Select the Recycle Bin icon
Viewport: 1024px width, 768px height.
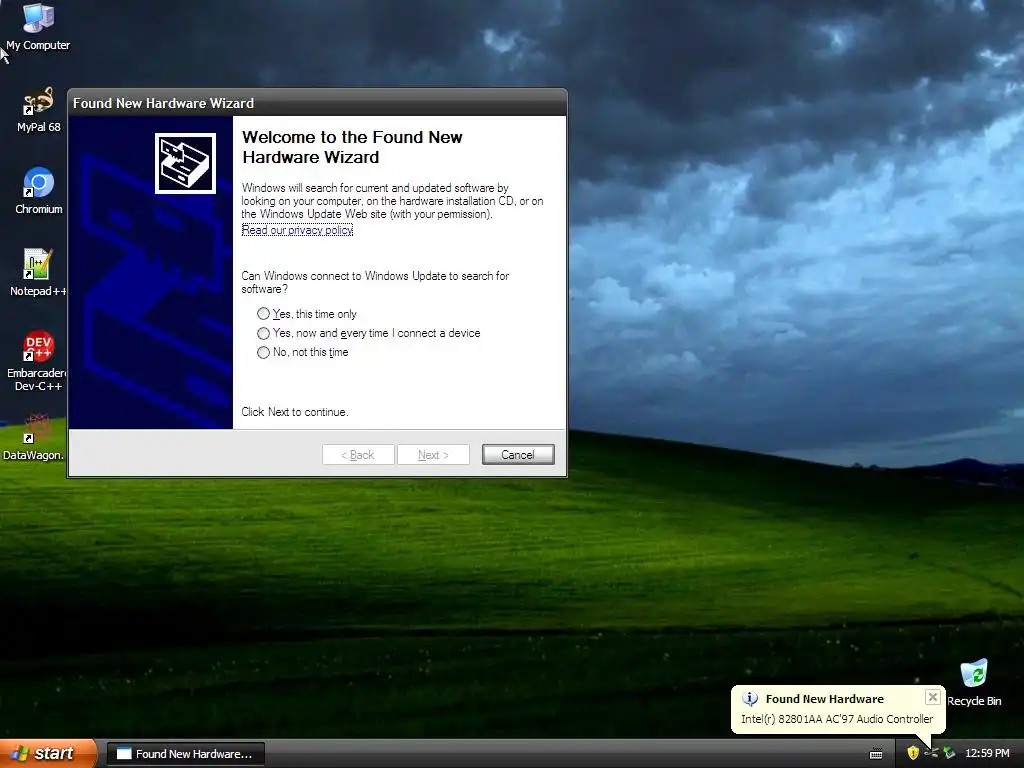[x=974, y=682]
